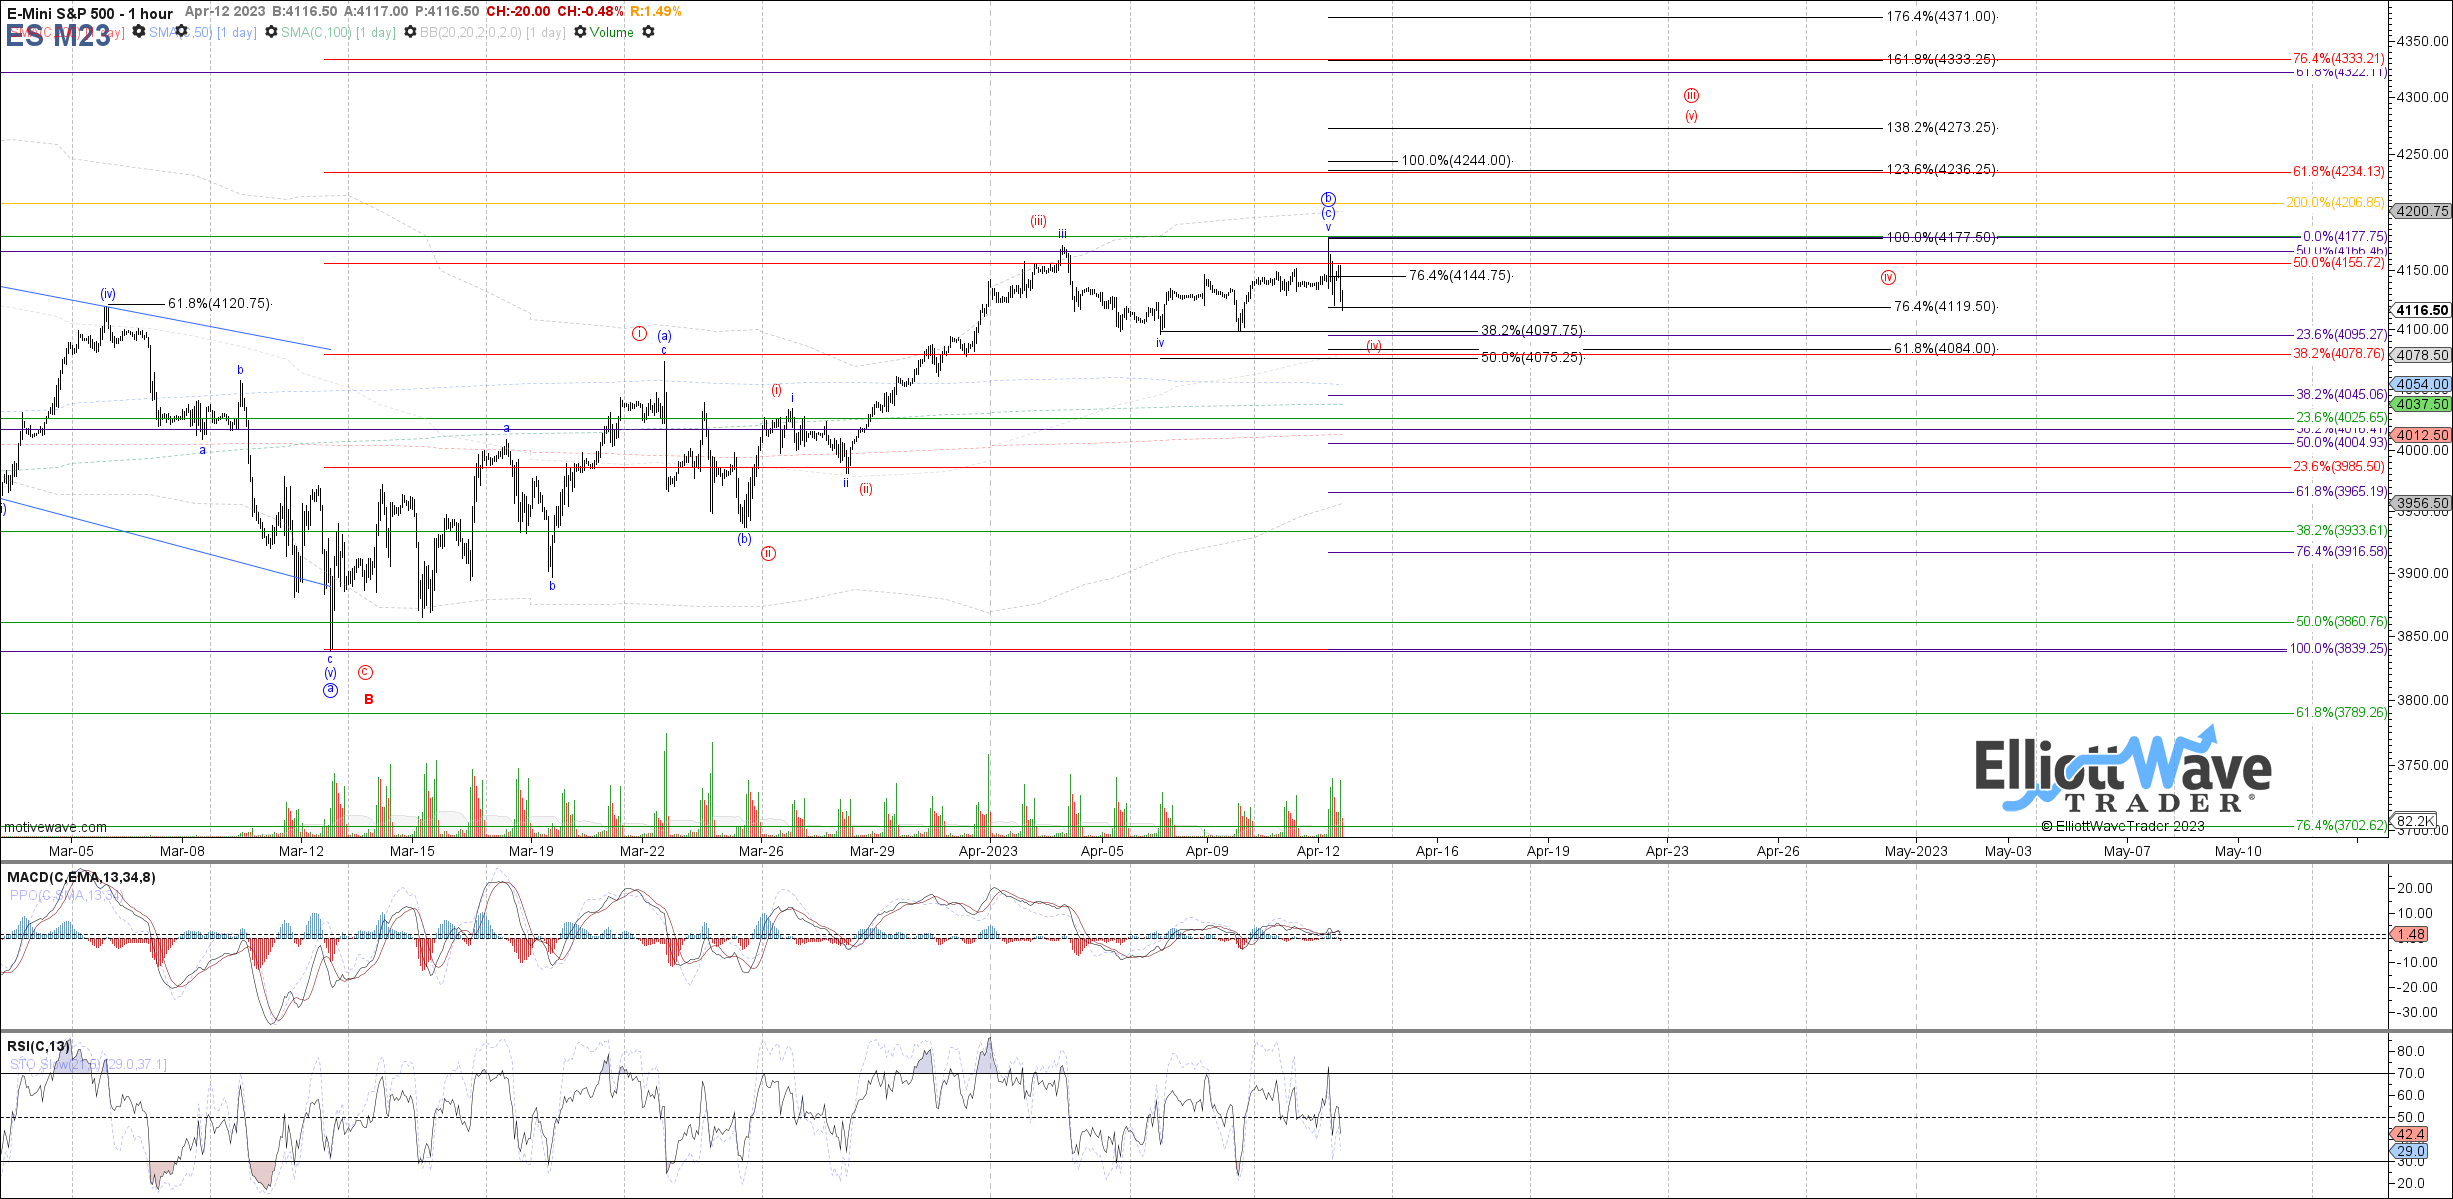Image resolution: width=2453 pixels, height=1199 pixels.
Task: Click the current price tag 4116.50
Action: tap(2422, 310)
